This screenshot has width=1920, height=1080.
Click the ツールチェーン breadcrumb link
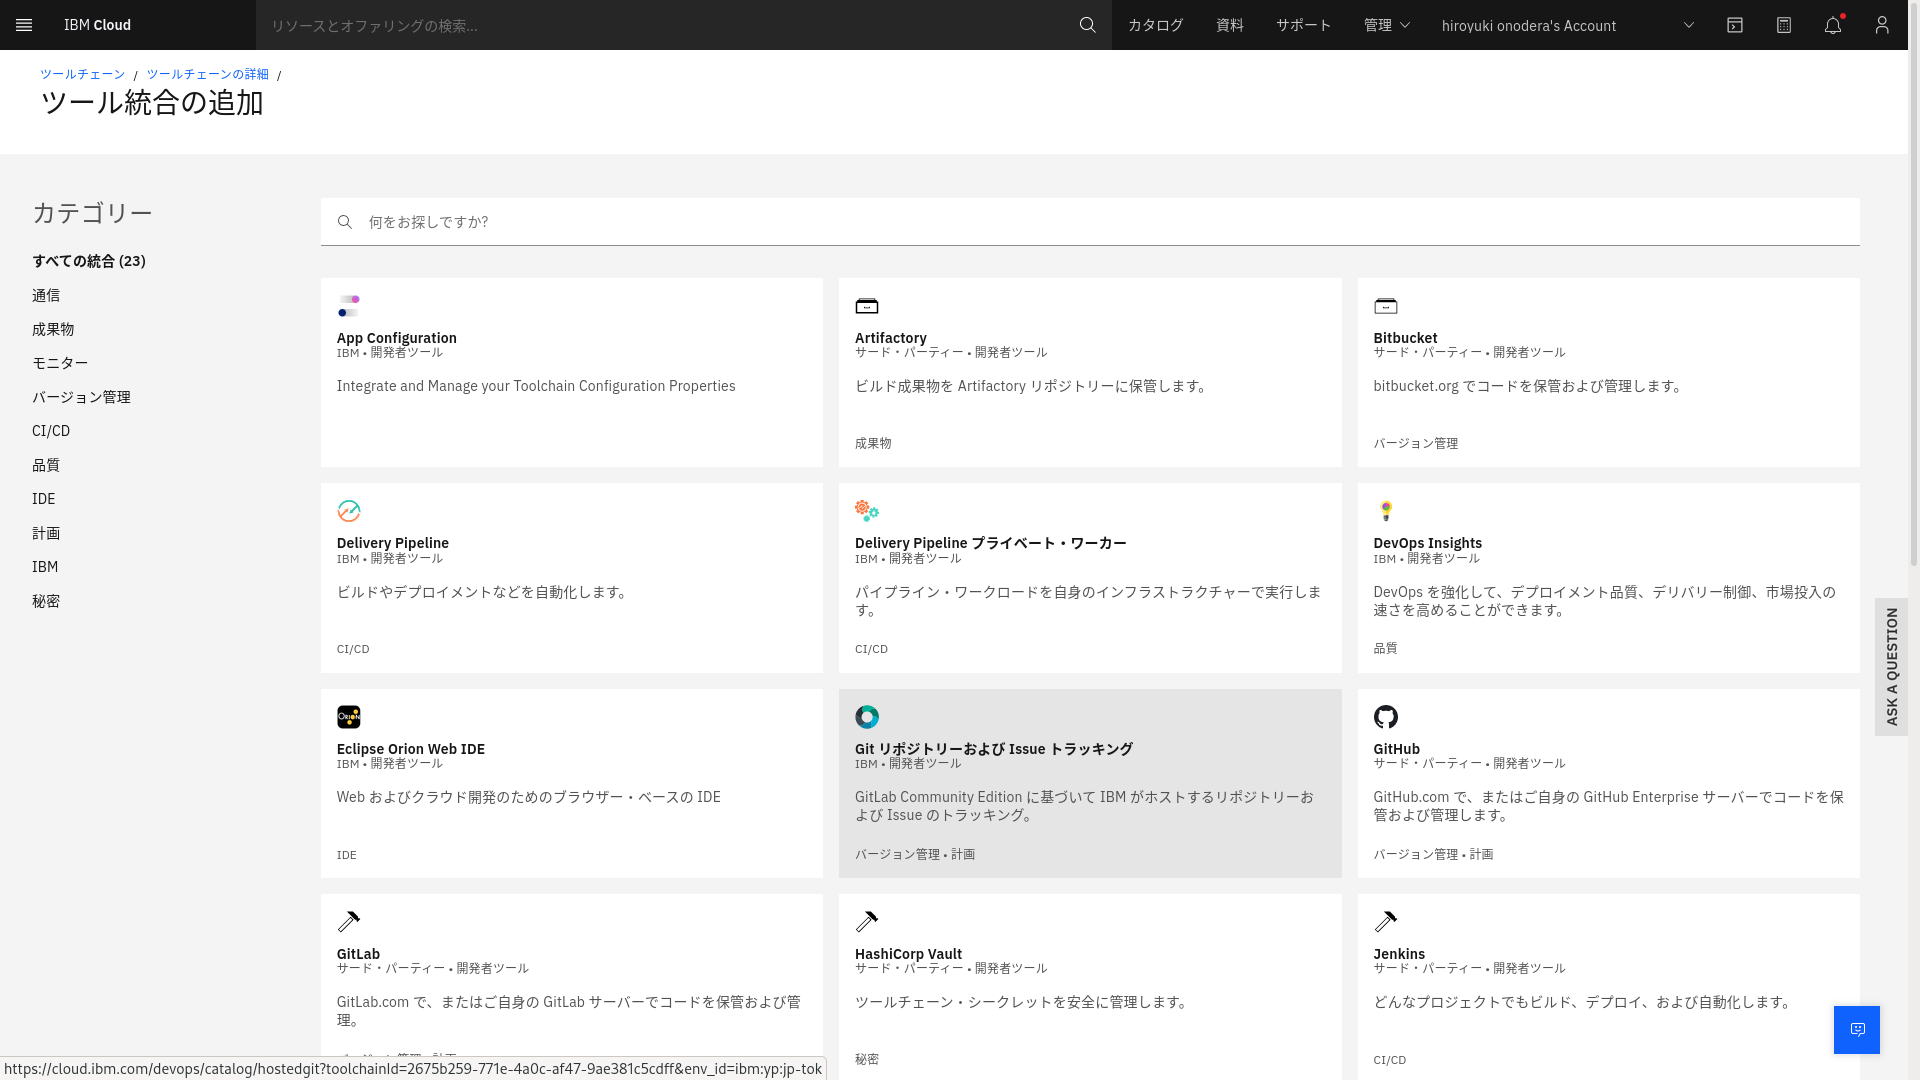[81, 73]
